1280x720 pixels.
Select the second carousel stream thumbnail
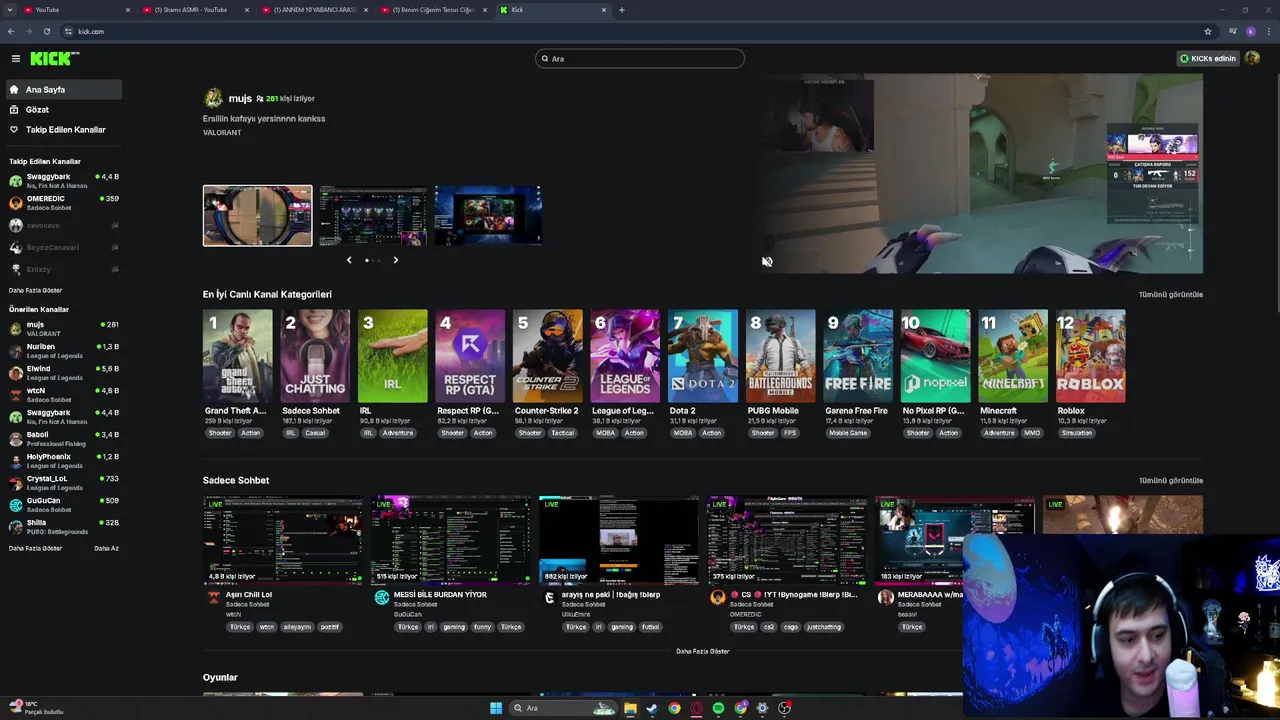373,215
